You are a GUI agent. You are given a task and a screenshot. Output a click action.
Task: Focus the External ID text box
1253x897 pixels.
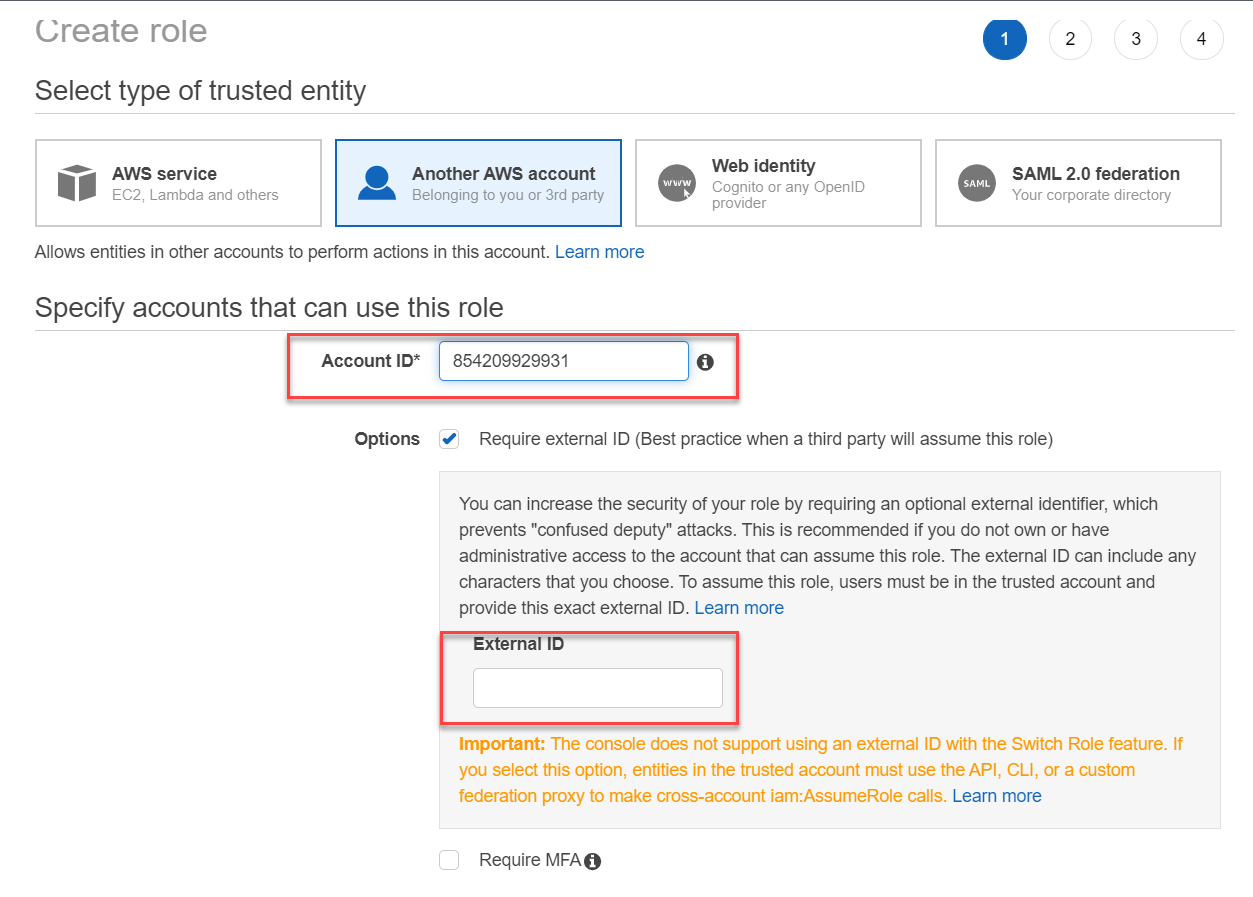click(597, 688)
